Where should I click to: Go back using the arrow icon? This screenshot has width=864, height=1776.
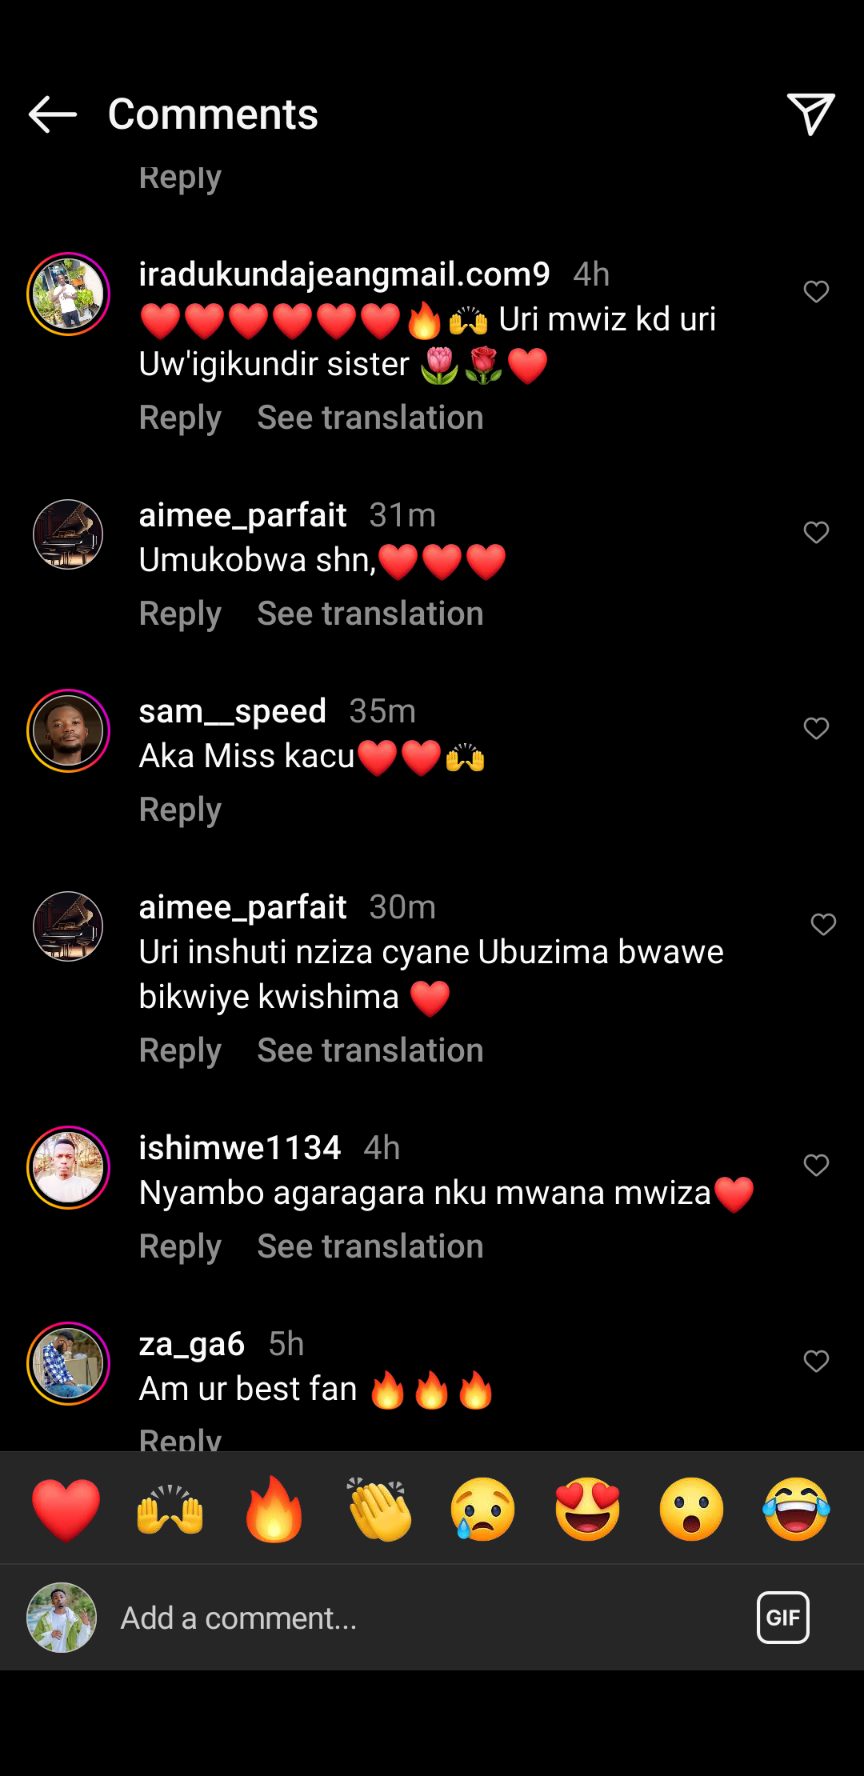(x=52, y=115)
